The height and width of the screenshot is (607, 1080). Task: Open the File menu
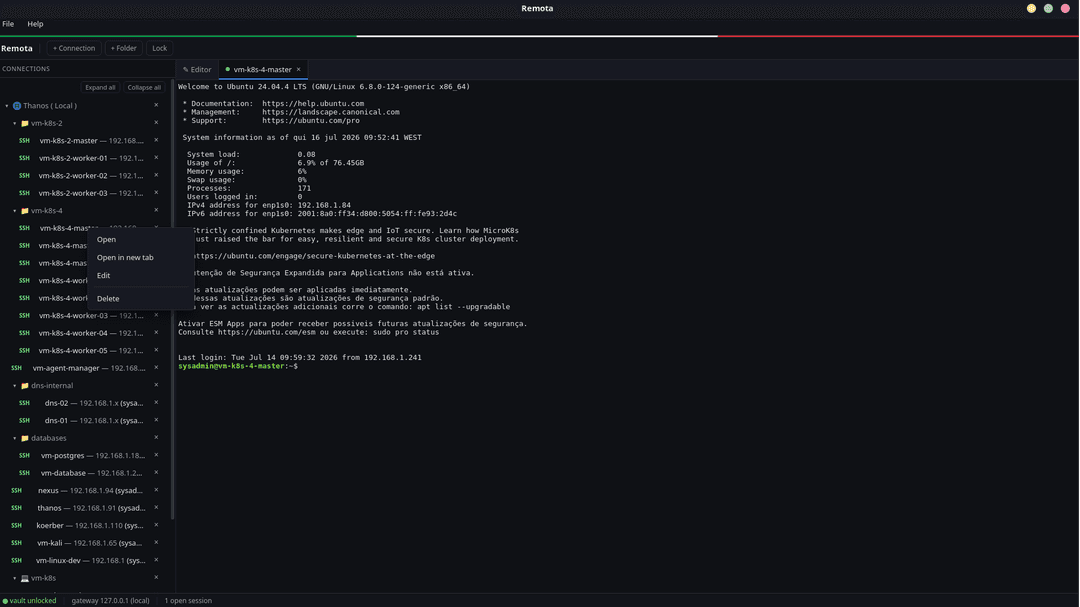8,24
